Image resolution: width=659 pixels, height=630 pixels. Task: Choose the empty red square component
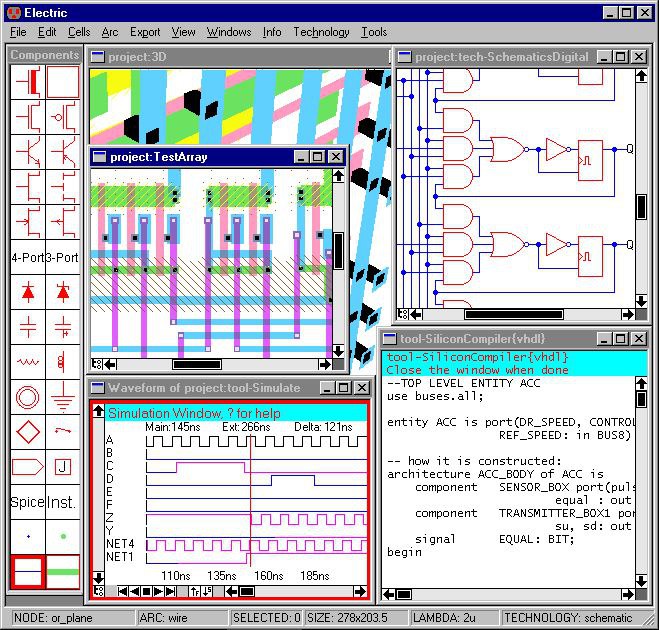tap(63, 82)
